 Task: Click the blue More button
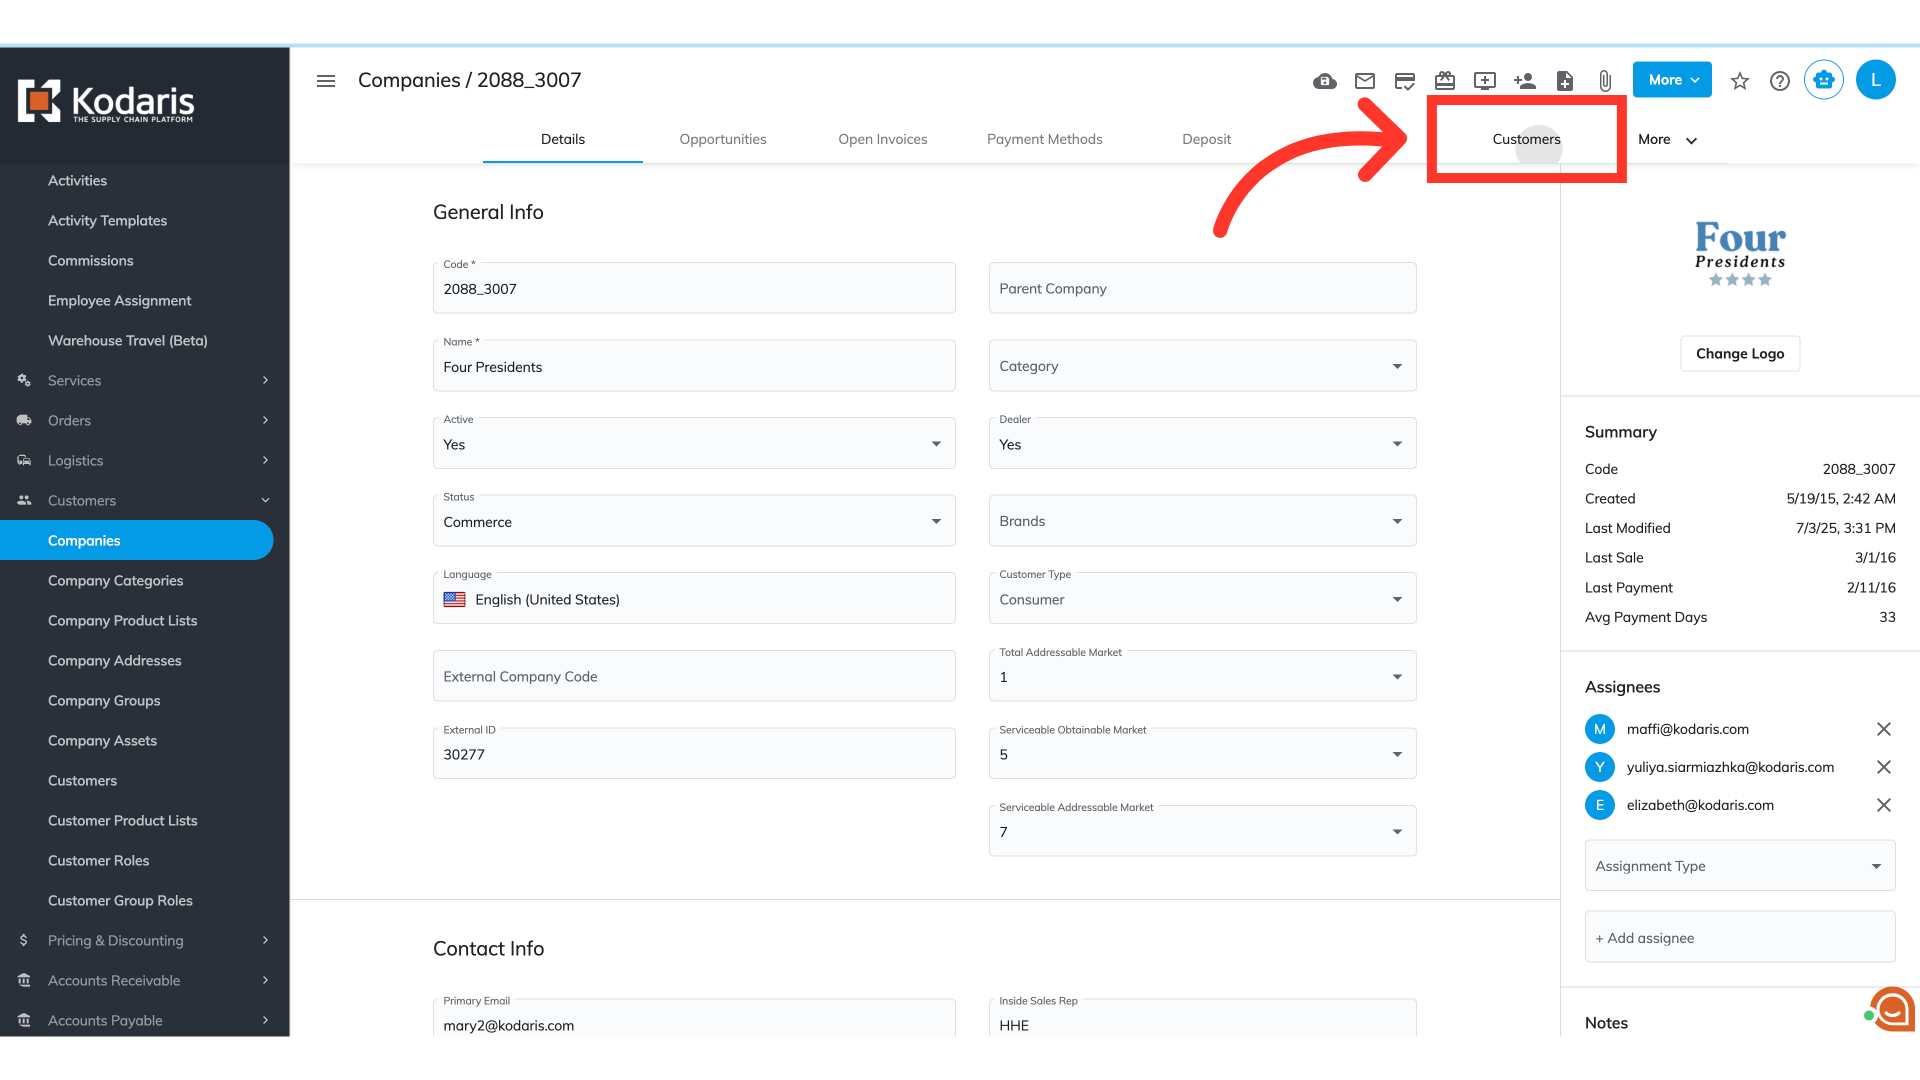pos(1672,80)
